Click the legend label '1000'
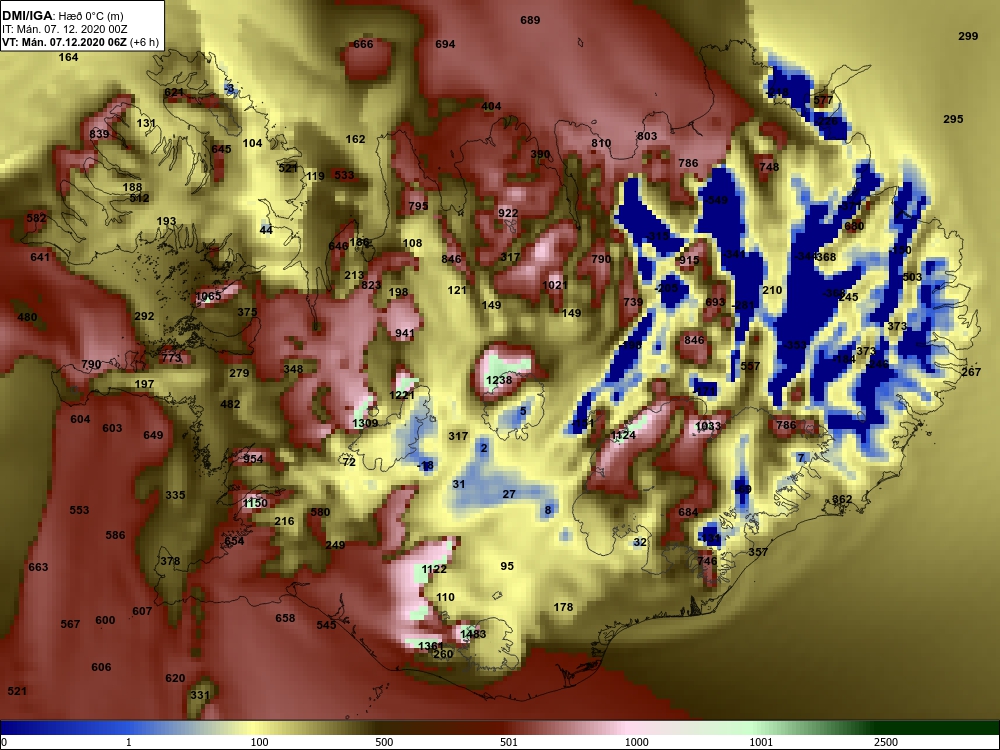 636,742
